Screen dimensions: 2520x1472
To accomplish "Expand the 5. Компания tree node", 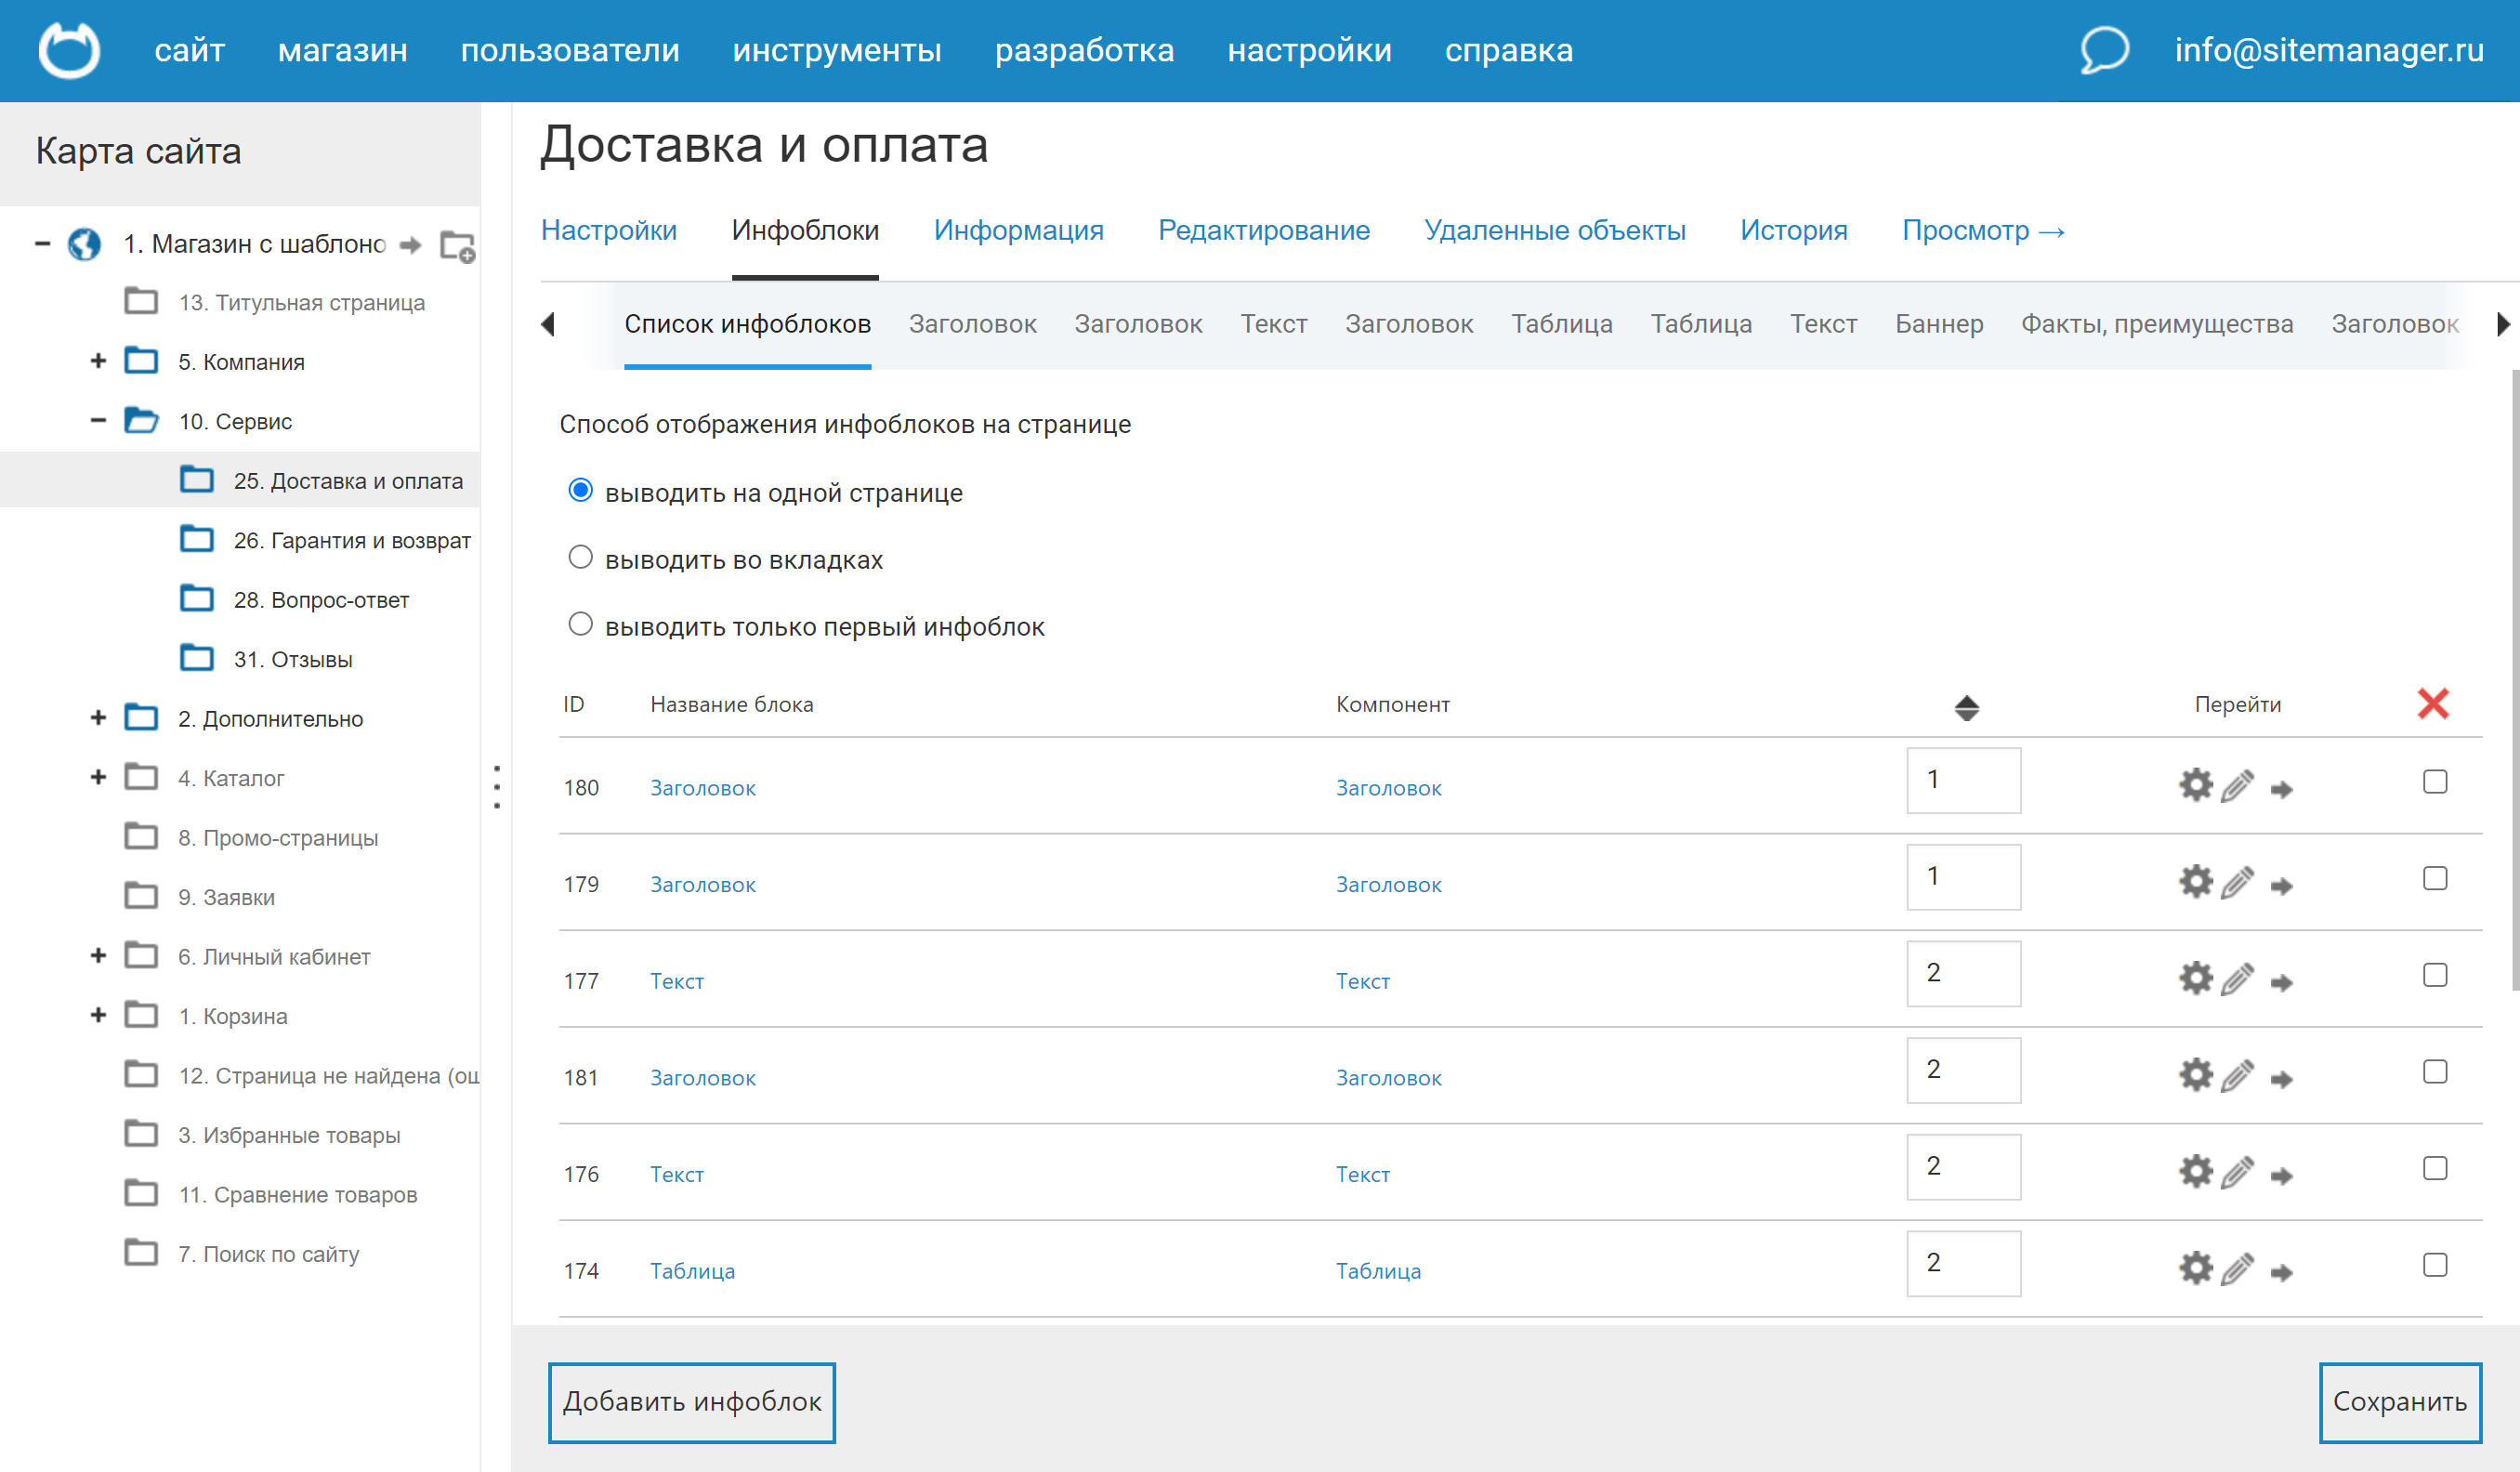I will [97, 361].
